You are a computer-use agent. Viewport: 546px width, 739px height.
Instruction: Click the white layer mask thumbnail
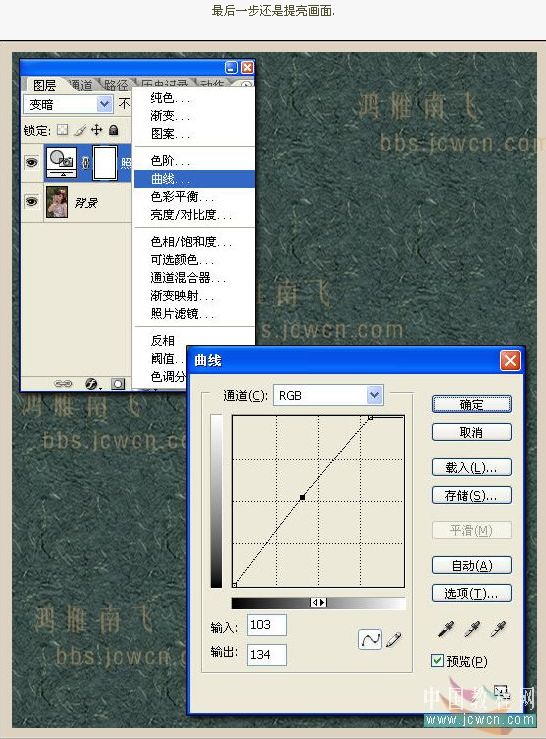pyautogui.click(x=105, y=163)
